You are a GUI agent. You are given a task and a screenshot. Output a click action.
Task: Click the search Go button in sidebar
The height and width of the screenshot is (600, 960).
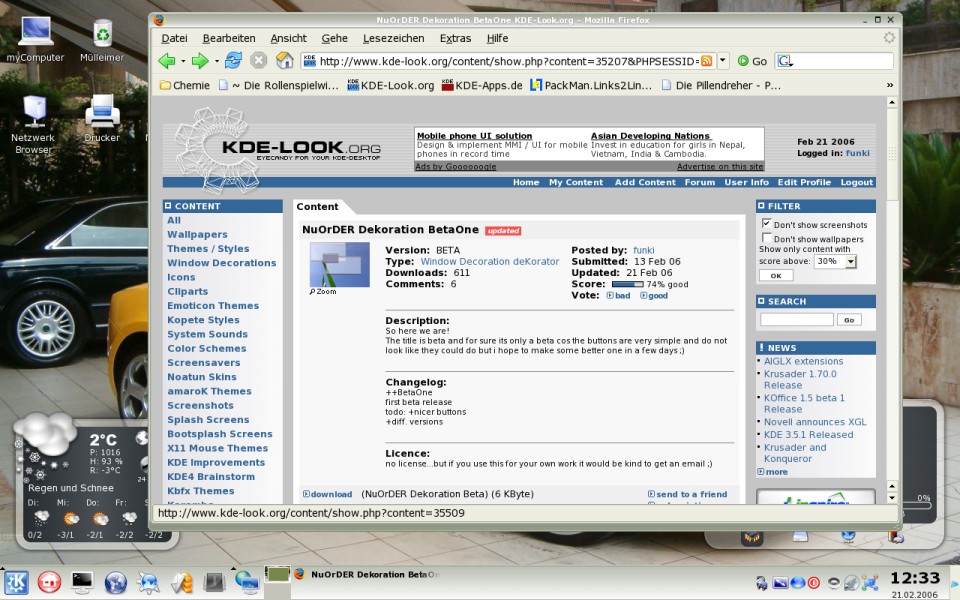[x=849, y=320]
